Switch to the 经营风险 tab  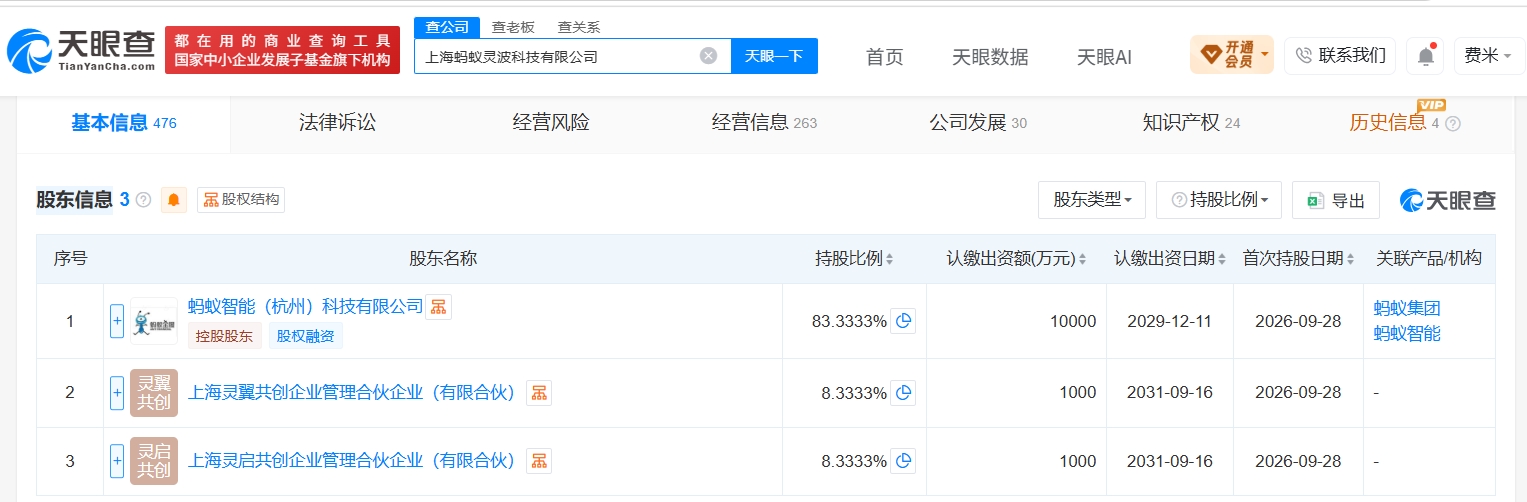coord(551,123)
